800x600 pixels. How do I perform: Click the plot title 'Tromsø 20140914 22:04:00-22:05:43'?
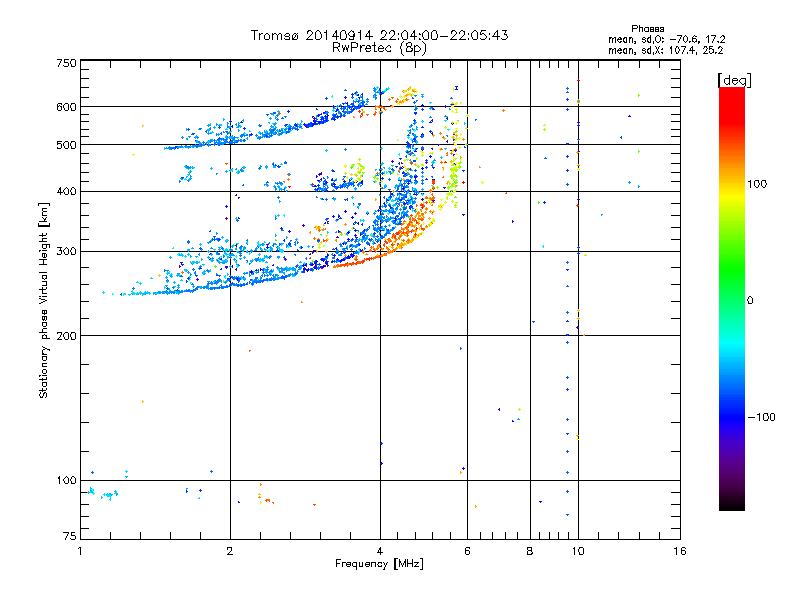pyautogui.click(x=379, y=35)
